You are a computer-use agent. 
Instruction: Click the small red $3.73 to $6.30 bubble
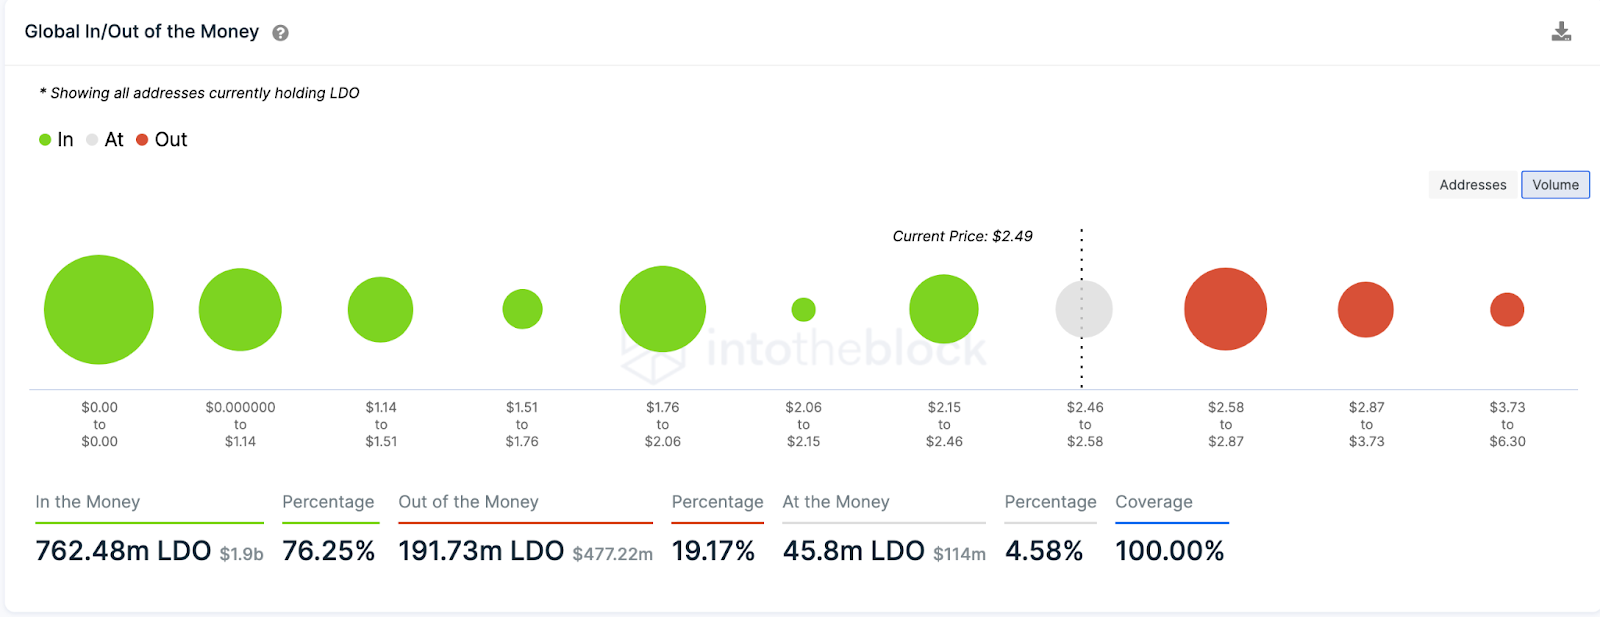click(x=1507, y=310)
